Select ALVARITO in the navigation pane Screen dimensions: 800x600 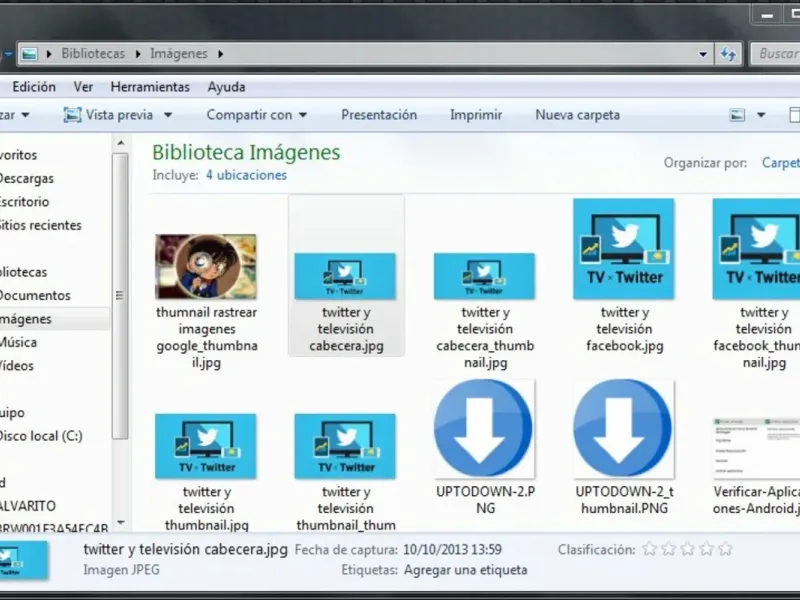pos(28,506)
